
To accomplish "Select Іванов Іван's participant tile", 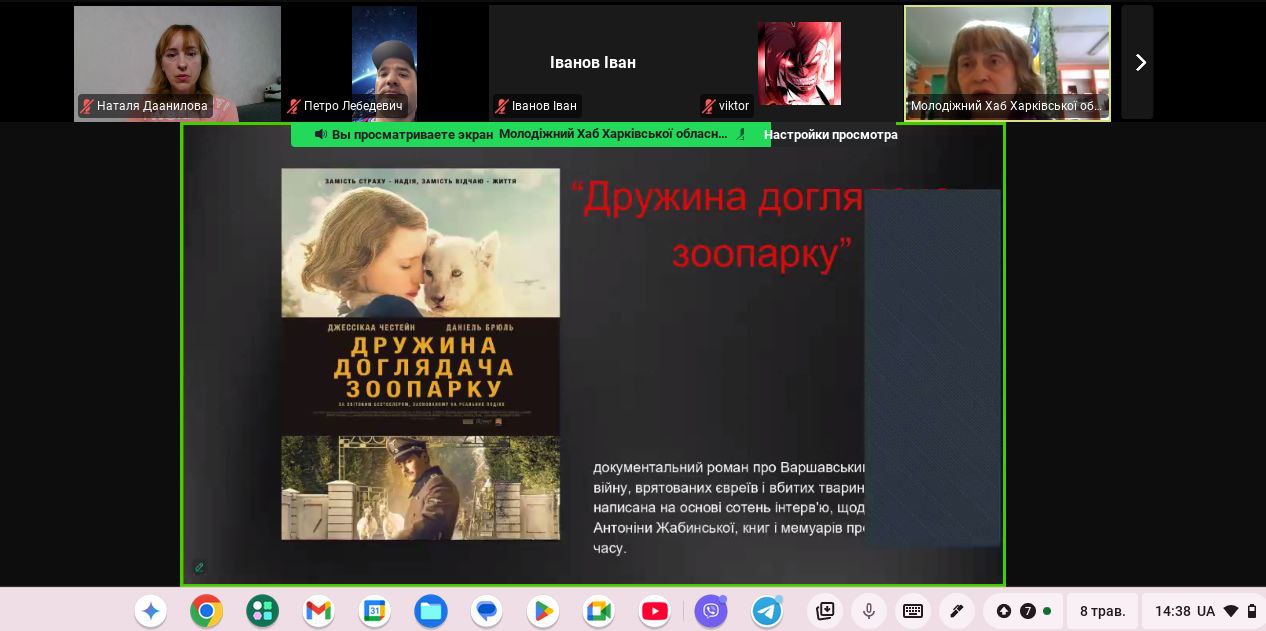I will [593, 63].
